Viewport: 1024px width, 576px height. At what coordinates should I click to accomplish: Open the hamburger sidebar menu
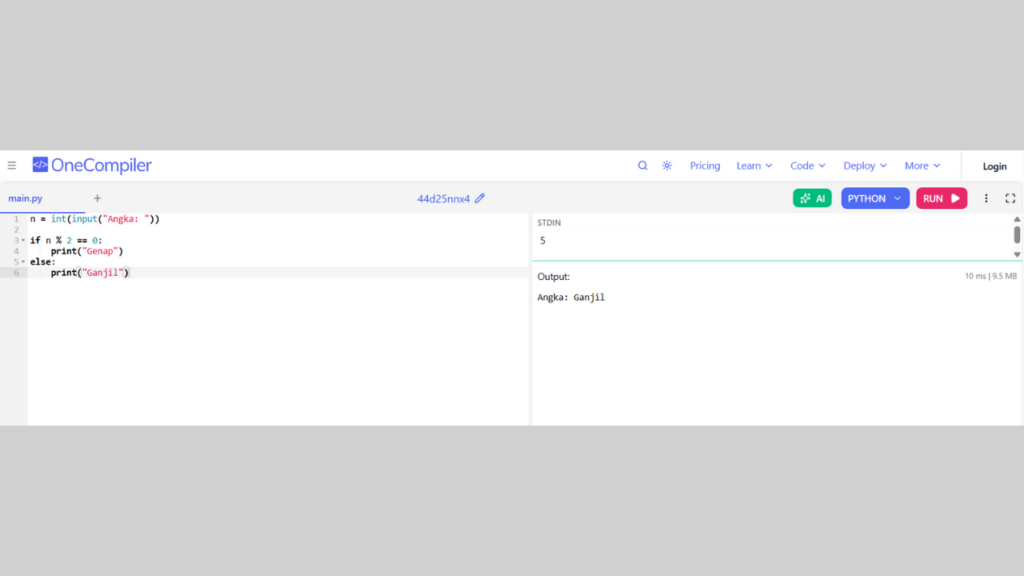[12, 166]
